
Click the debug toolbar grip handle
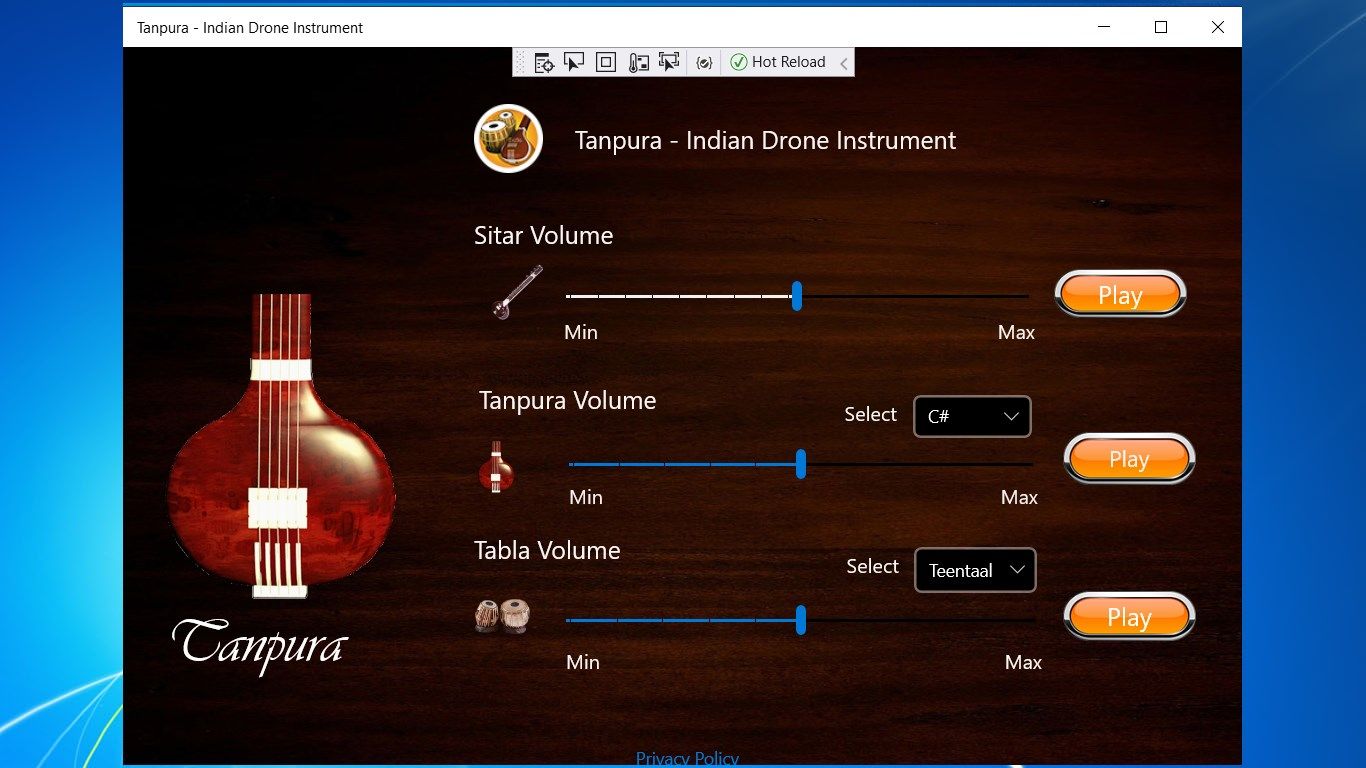(x=520, y=62)
